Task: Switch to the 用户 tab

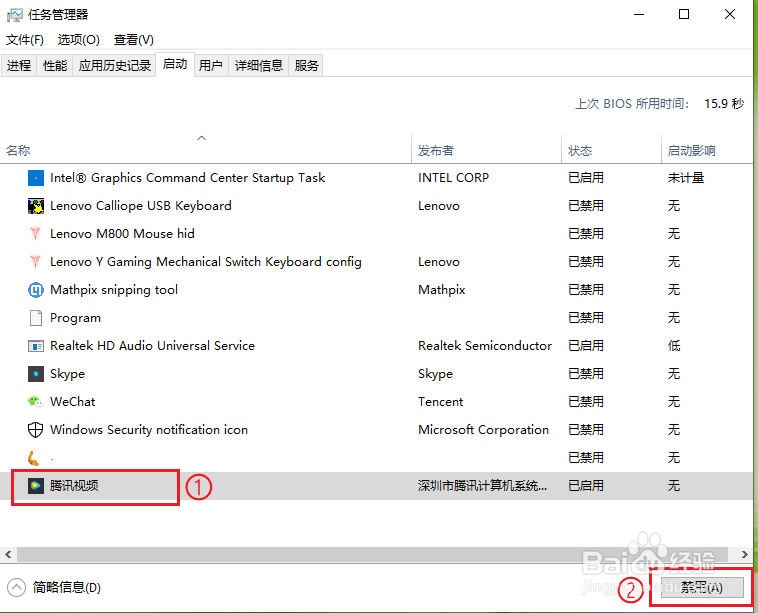Action: point(211,65)
